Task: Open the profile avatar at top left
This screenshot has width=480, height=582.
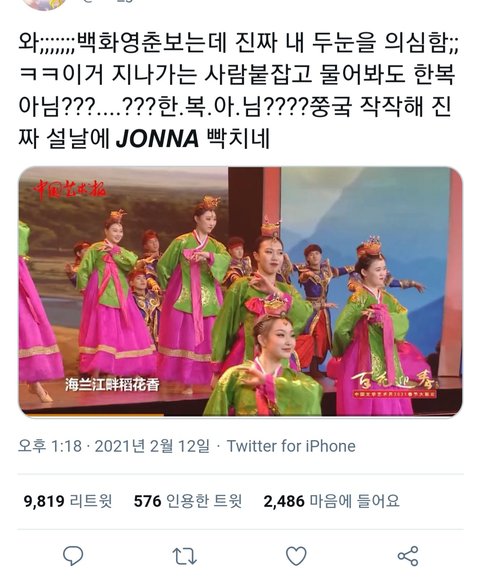Action: point(45,4)
